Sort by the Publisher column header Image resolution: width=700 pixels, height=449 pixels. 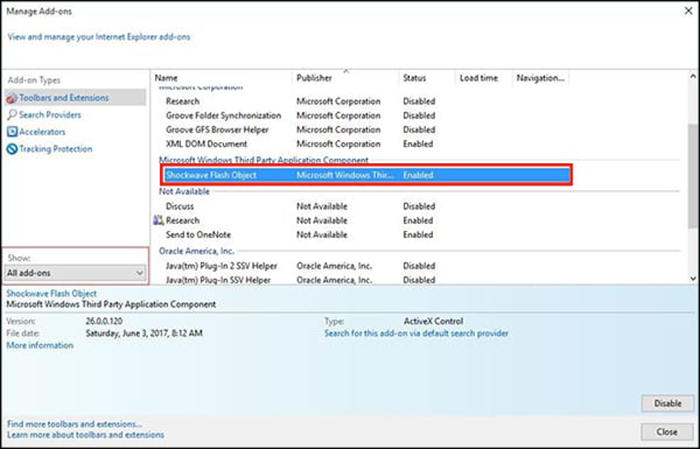pos(314,78)
